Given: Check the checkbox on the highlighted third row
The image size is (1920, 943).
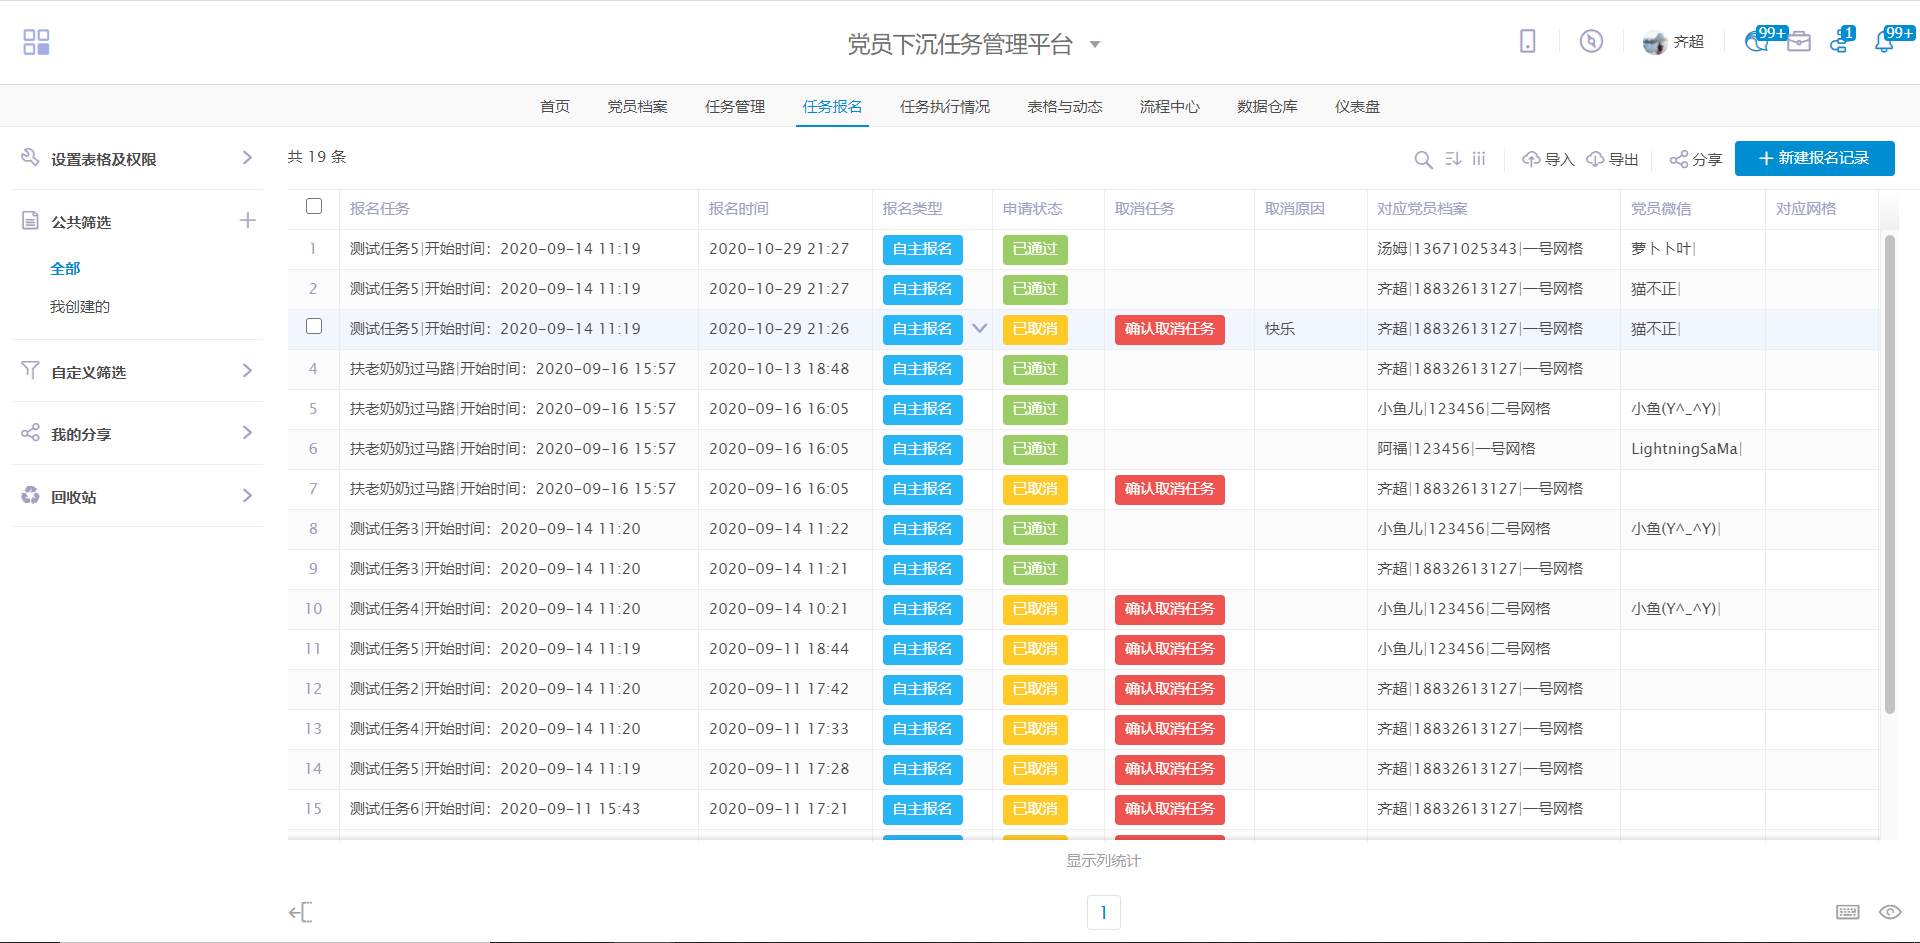Looking at the screenshot, I should point(314,327).
